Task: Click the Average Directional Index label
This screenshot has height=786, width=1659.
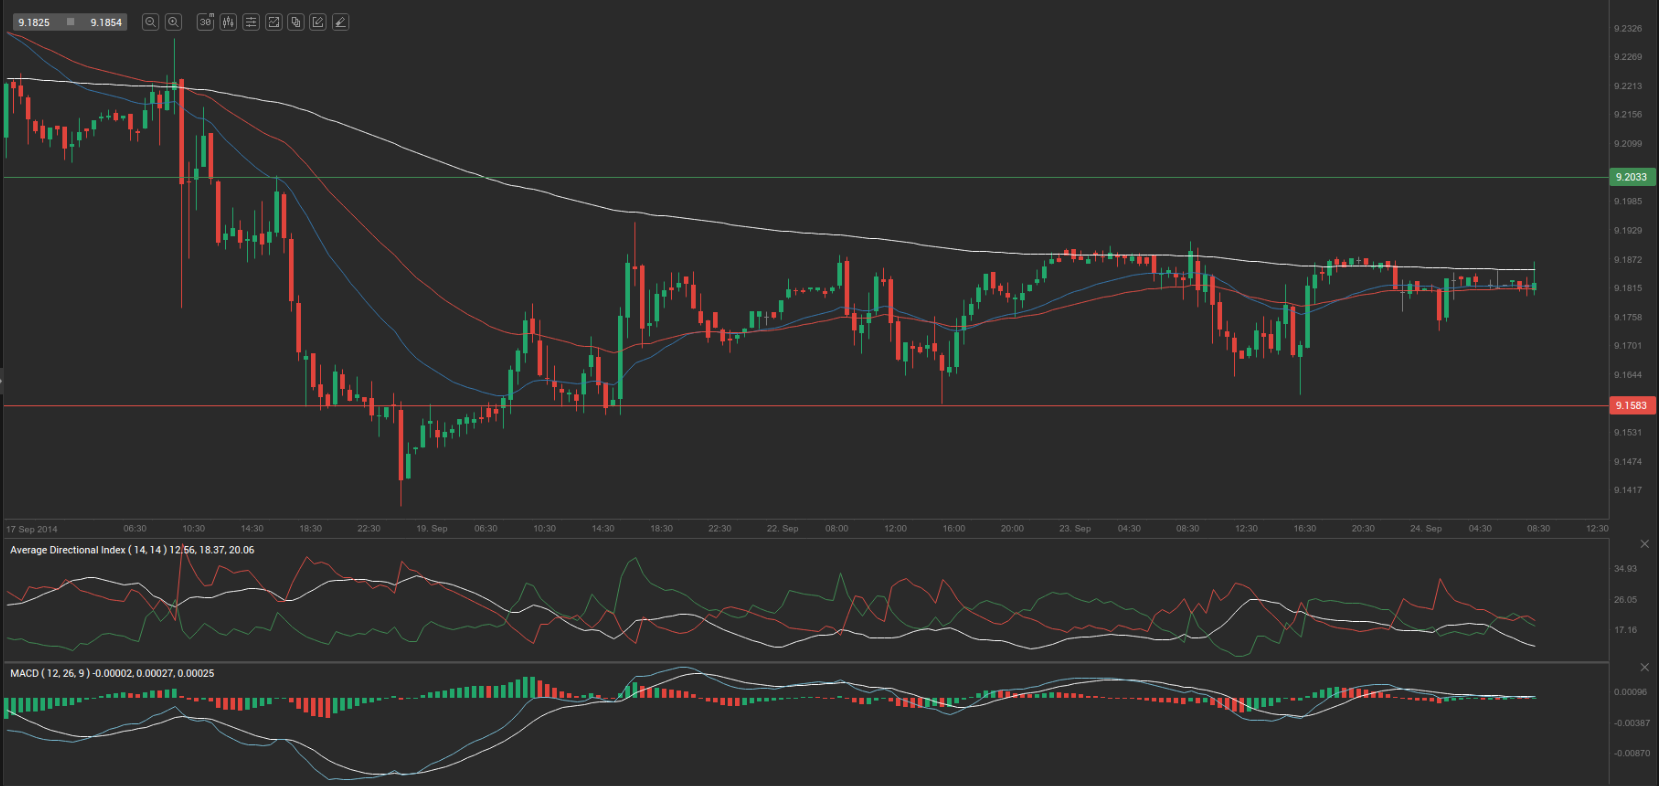Action: click(x=68, y=550)
